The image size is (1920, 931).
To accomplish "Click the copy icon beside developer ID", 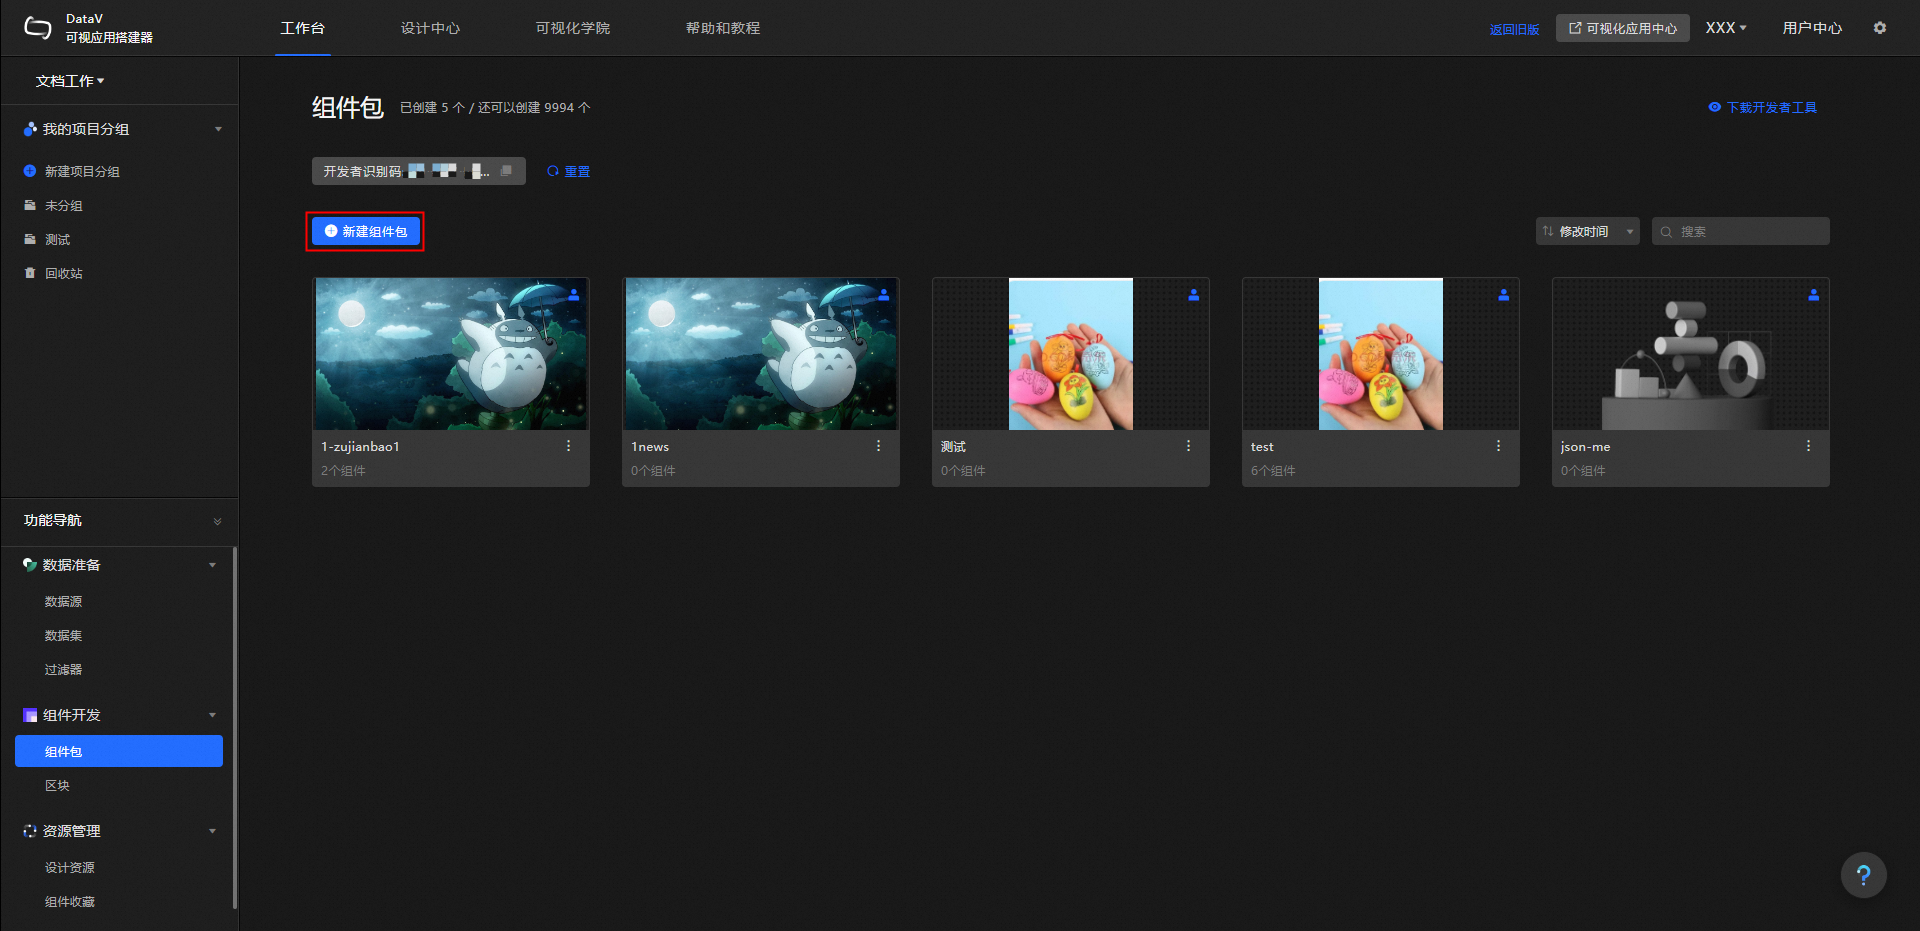I will pyautogui.click(x=506, y=171).
